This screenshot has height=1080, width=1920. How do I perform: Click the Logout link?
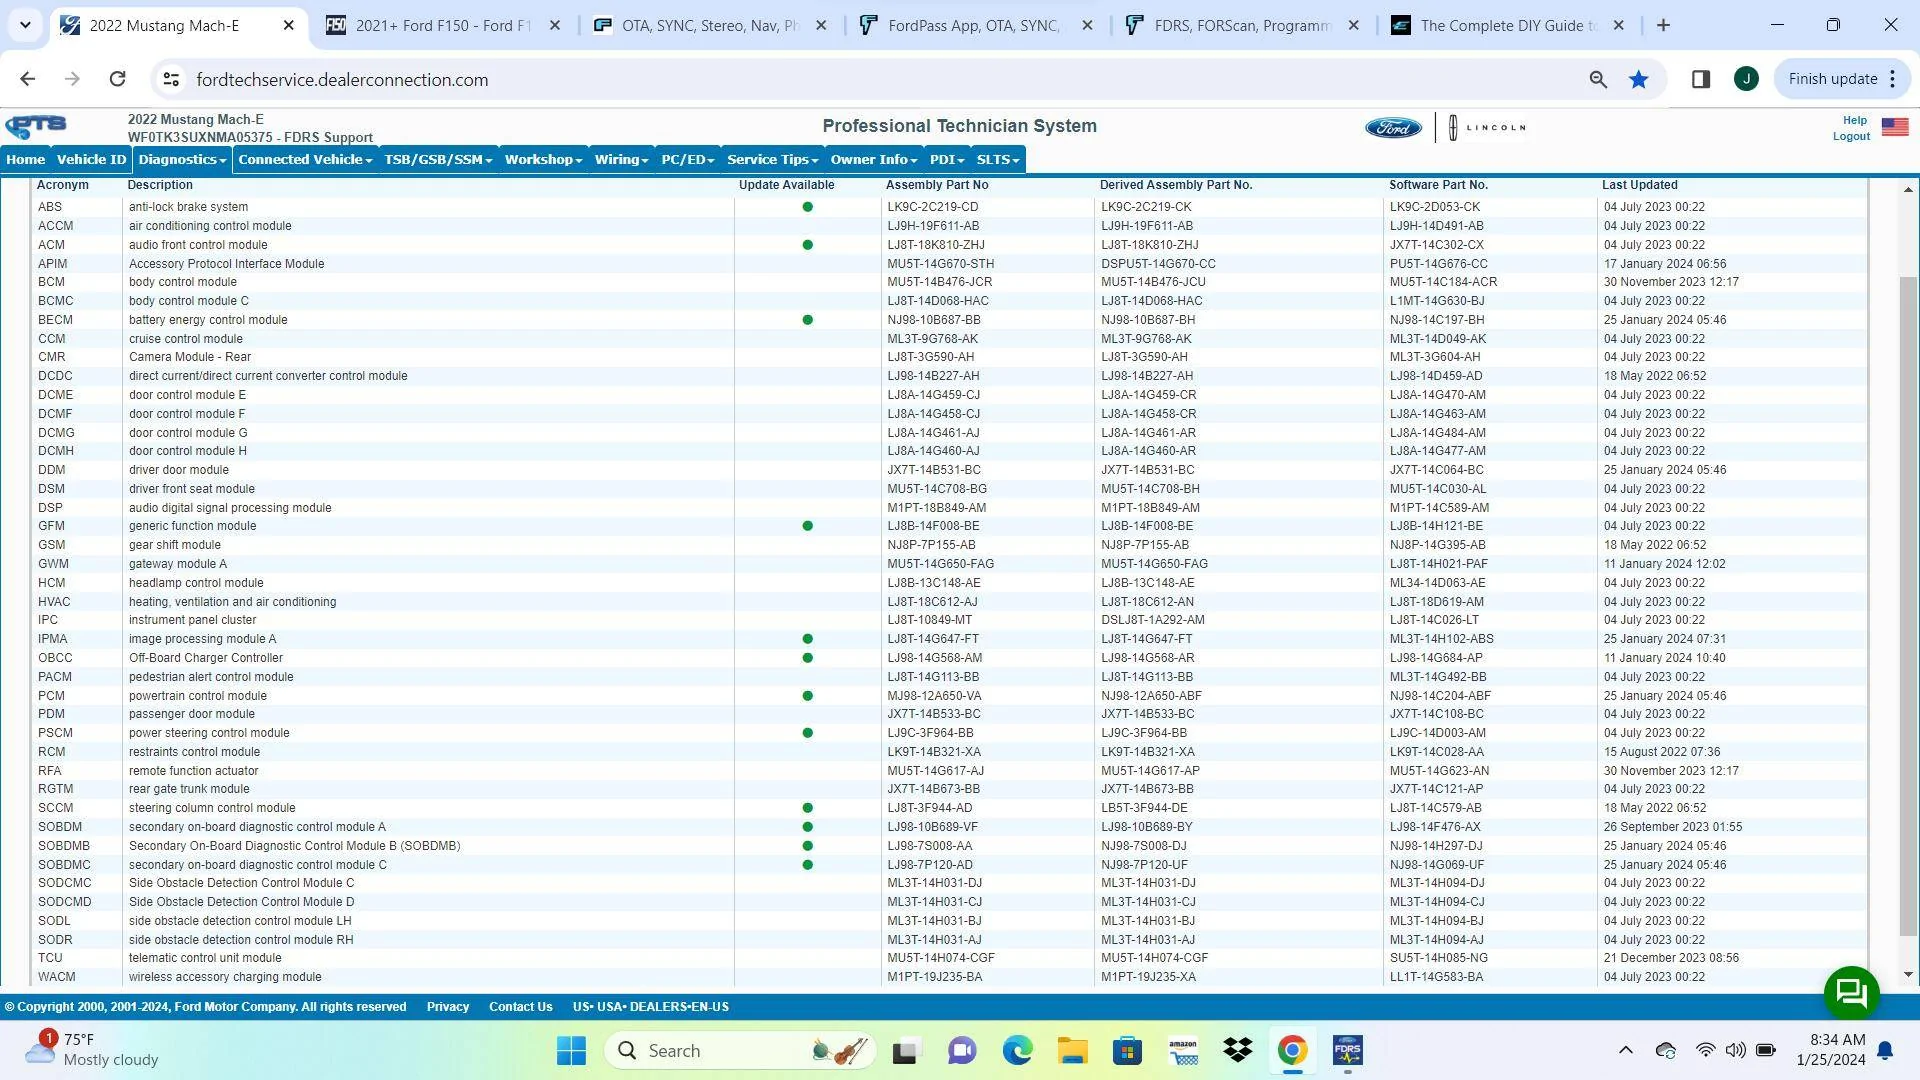[x=1851, y=137]
